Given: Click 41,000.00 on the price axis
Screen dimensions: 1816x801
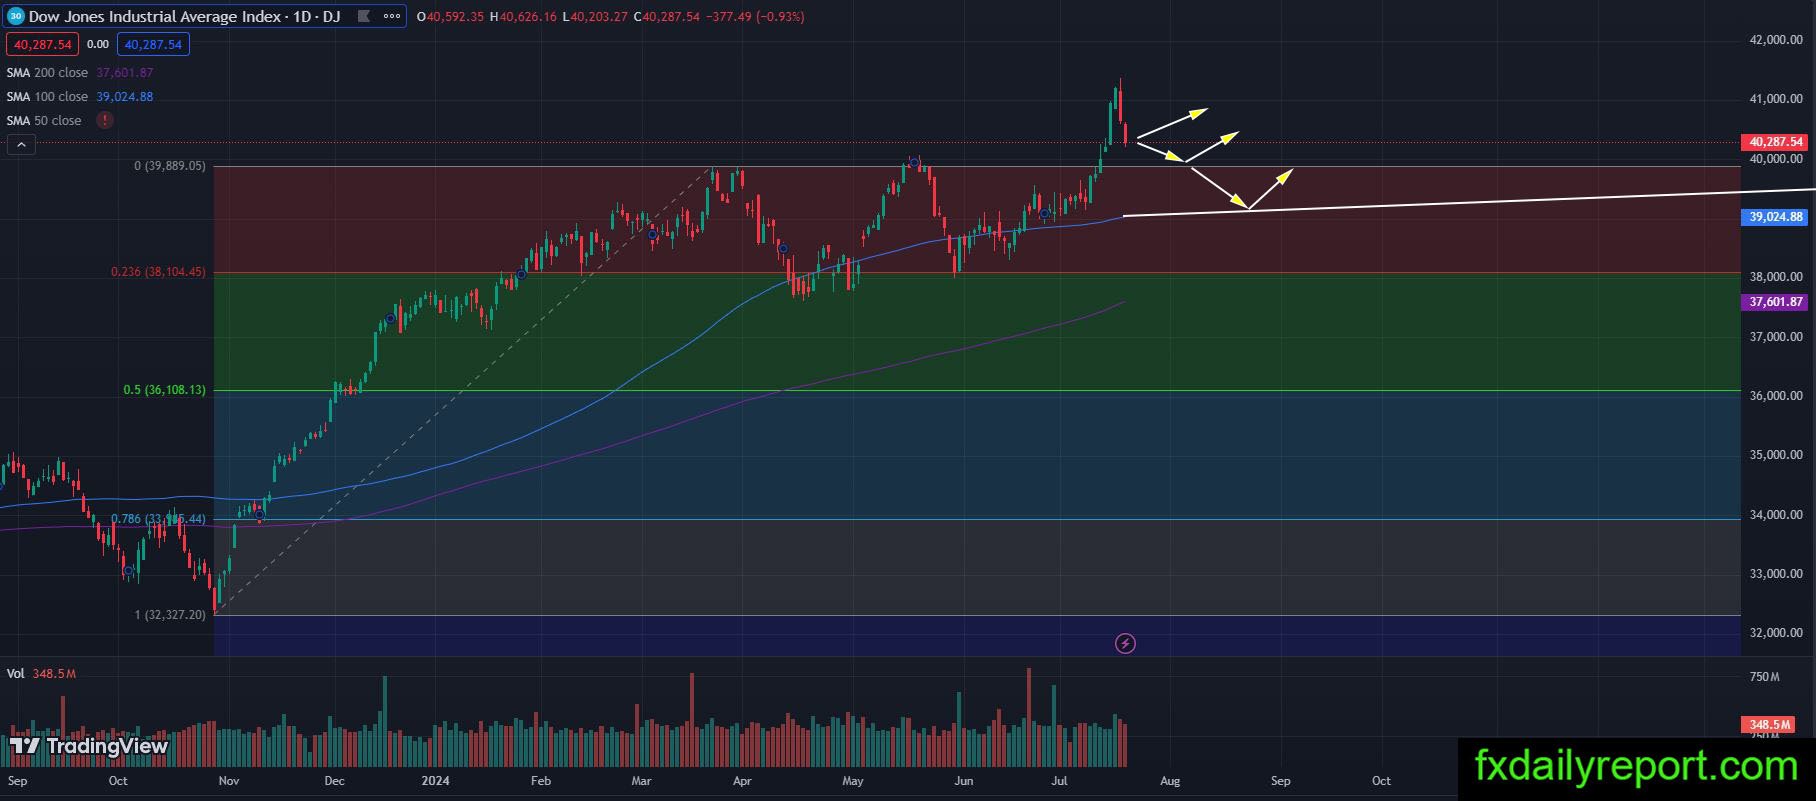Looking at the screenshot, I should (x=1776, y=99).
